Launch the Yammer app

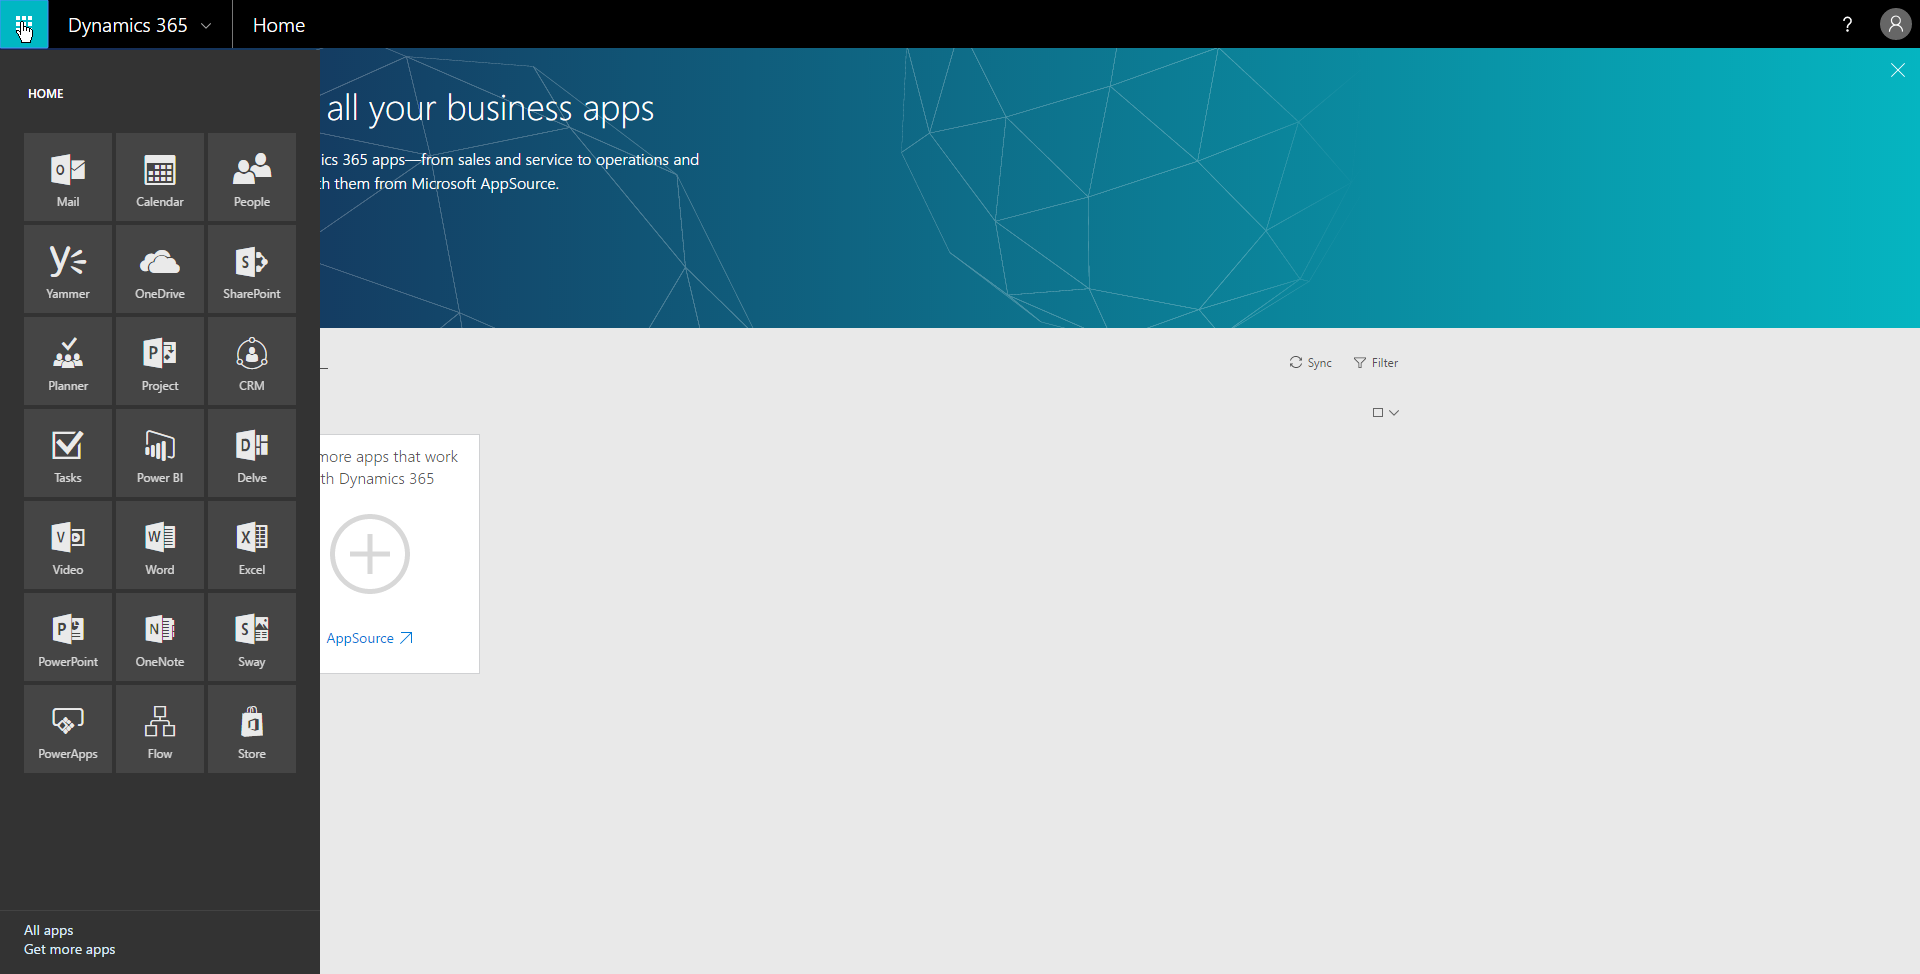coord(68,269)
